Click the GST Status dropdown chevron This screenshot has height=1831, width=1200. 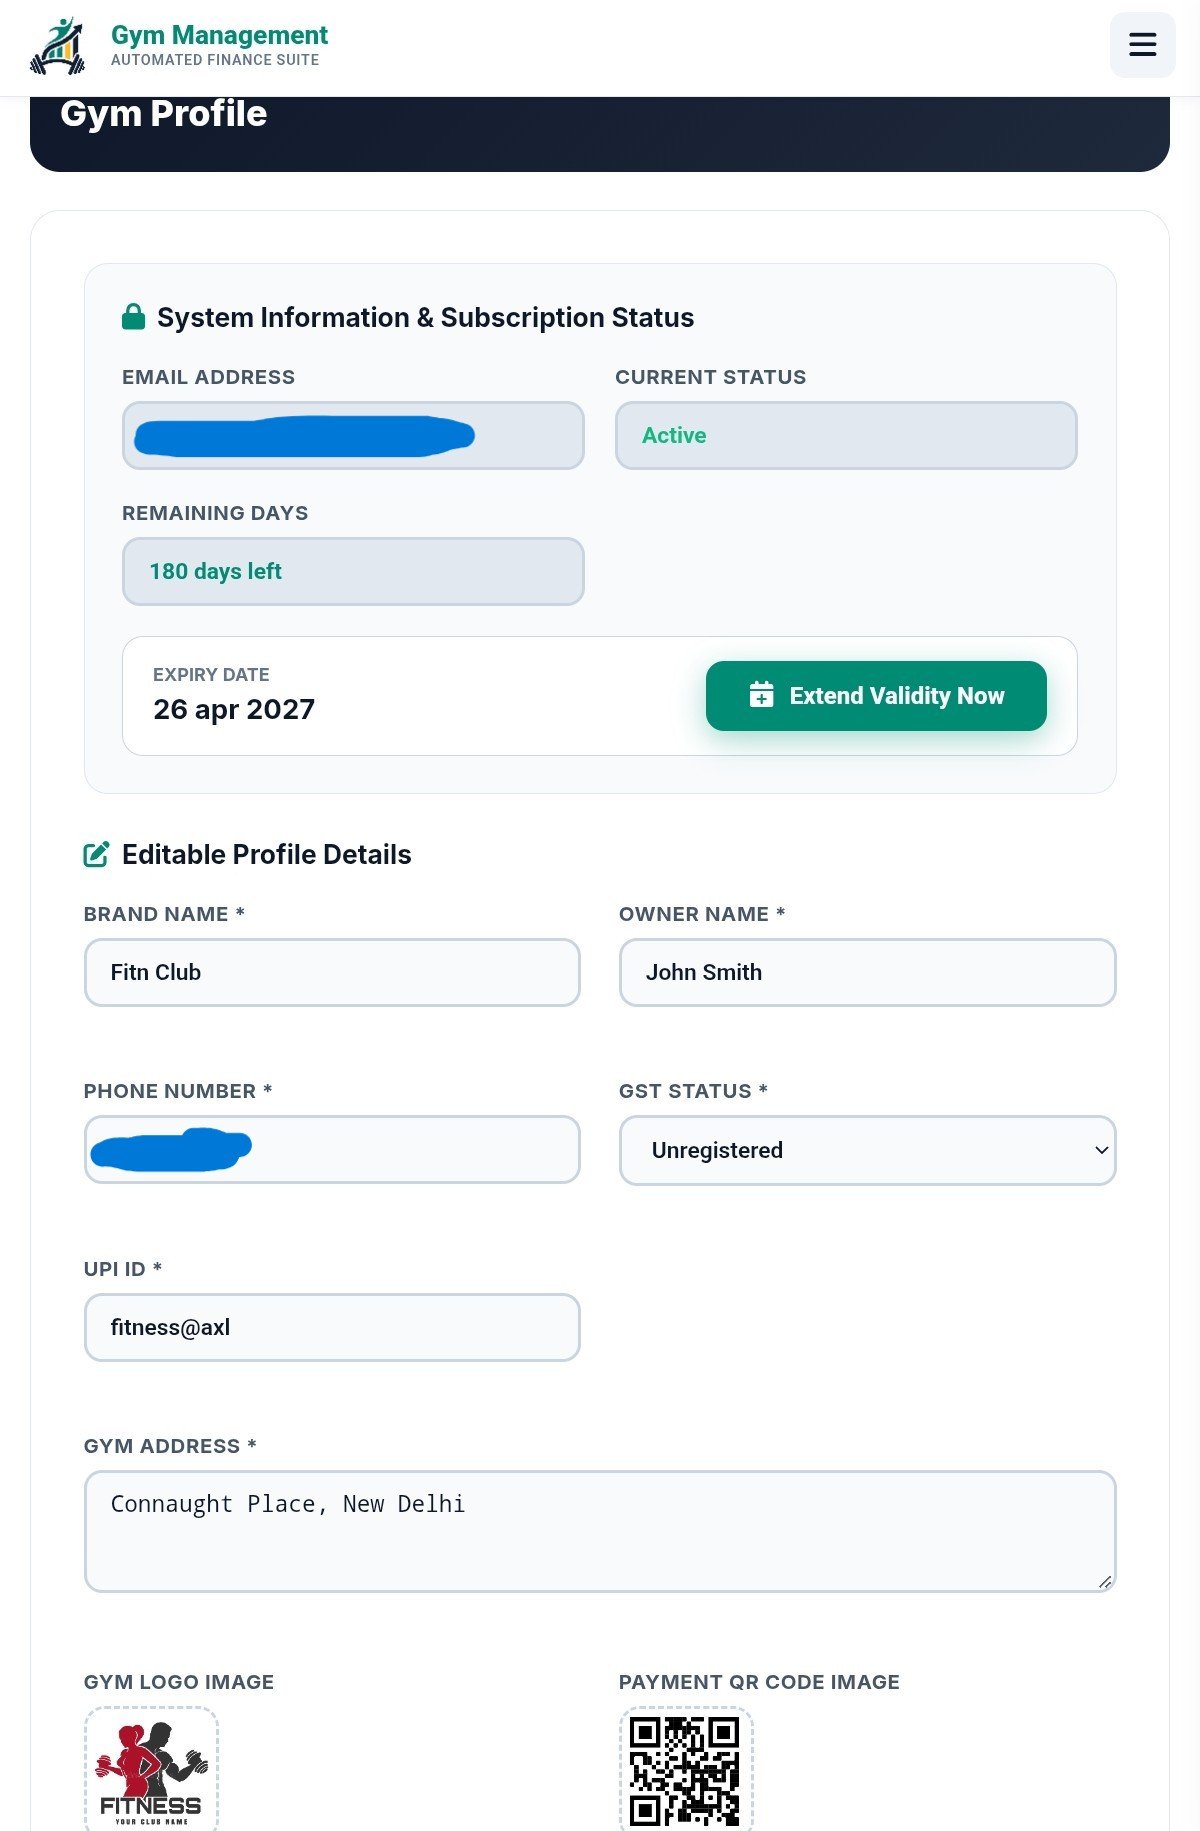click(x=1101, y=1150)
